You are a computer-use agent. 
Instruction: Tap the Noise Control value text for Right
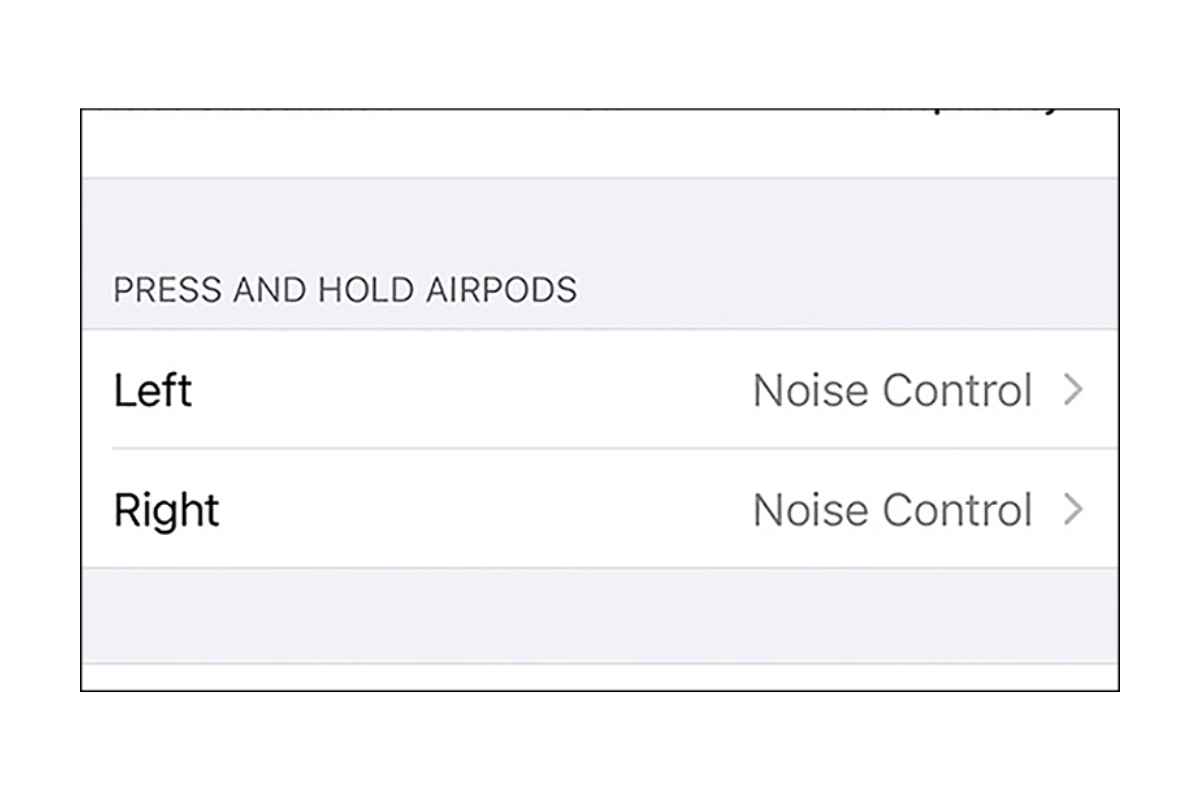click(893, 509)
